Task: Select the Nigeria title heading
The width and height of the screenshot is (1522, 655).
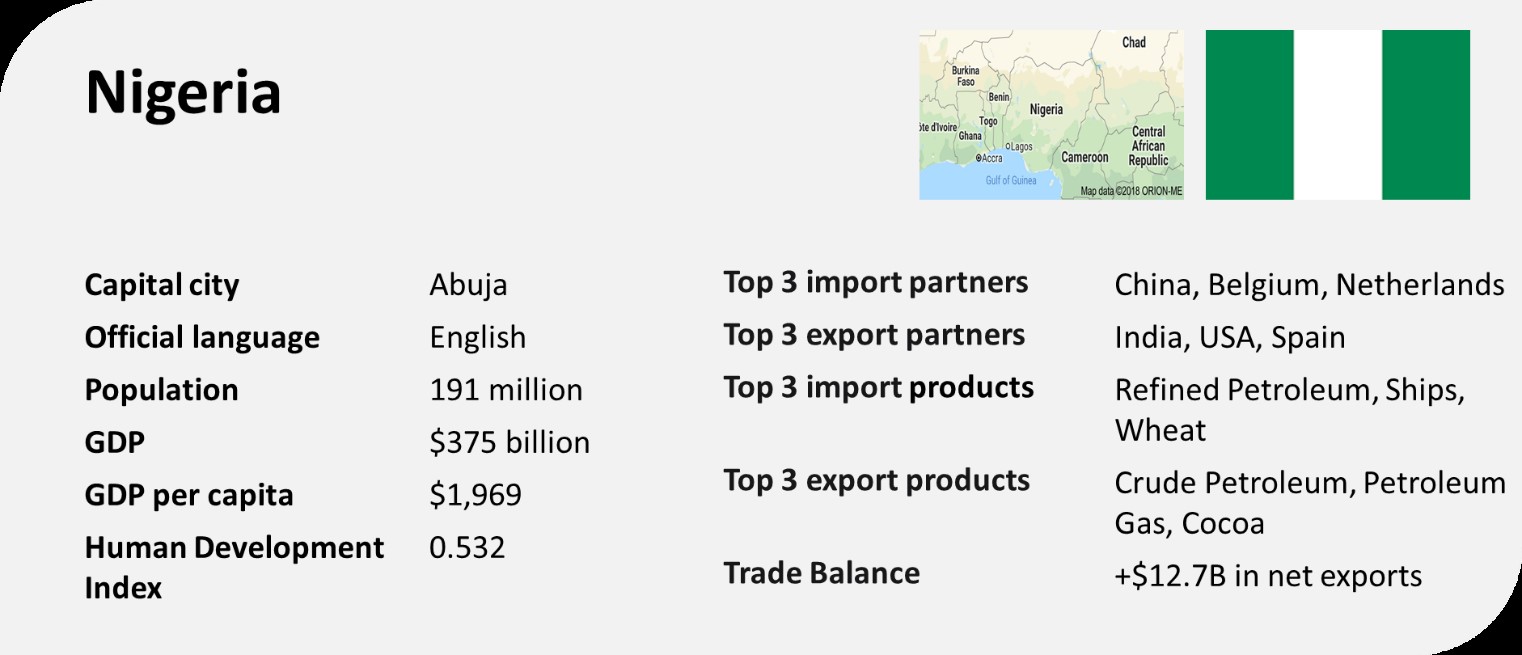Action: click(x=183, y=94)
